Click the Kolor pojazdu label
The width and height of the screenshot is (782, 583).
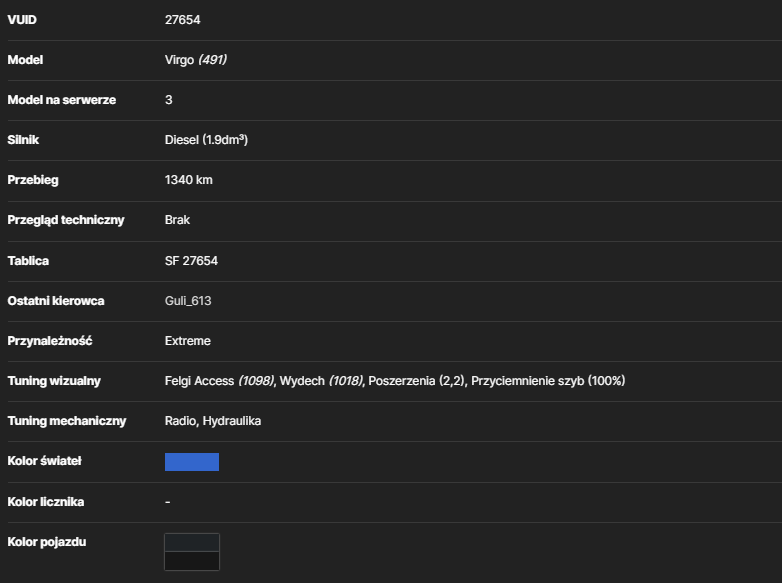pos(46,542)
